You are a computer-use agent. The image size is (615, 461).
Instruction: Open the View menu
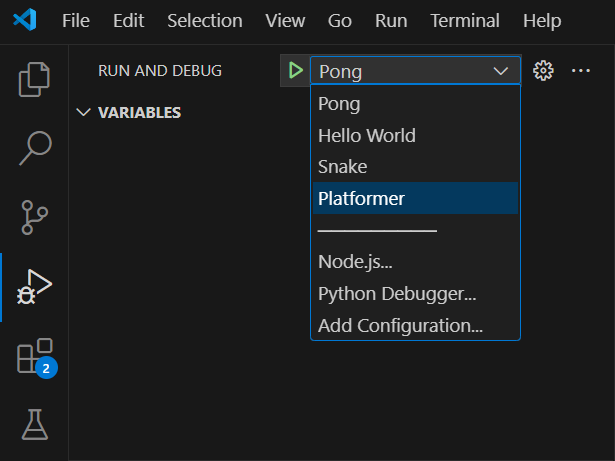pos(285,20)
